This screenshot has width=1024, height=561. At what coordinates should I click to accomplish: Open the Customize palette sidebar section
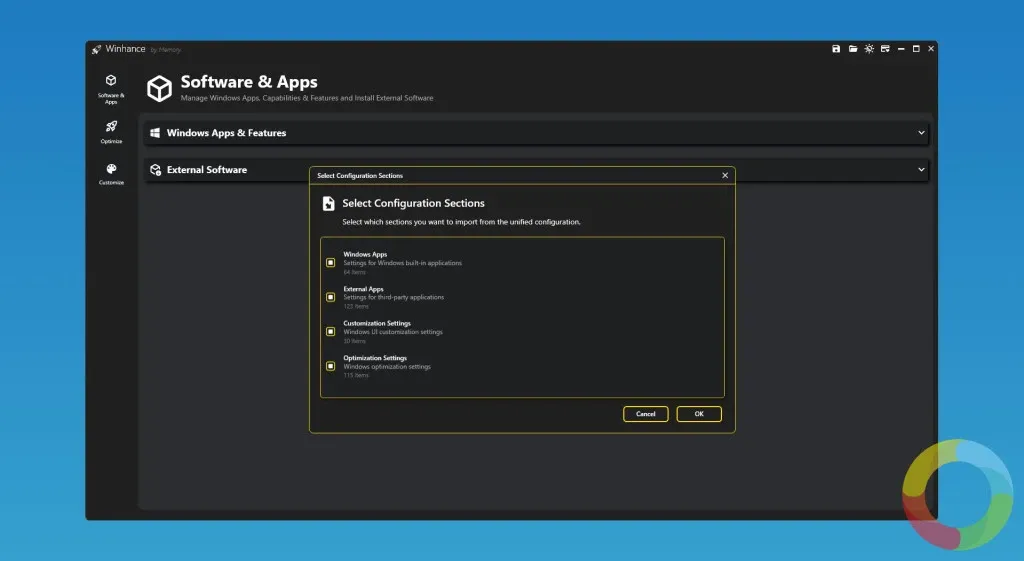pos(111,174)
